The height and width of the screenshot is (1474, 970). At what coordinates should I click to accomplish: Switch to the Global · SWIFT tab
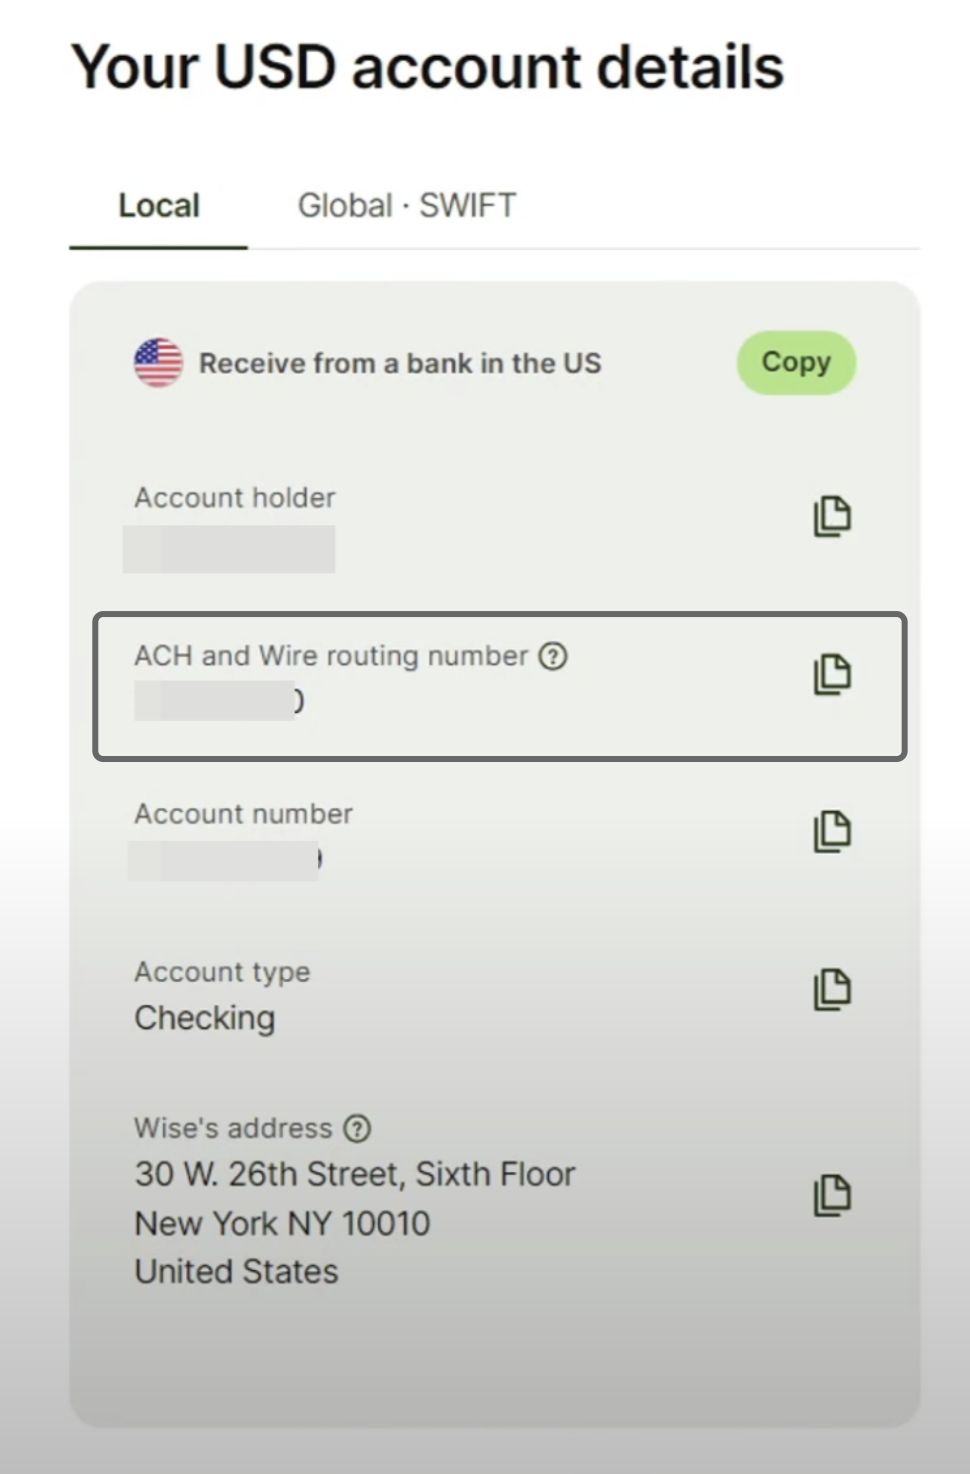407,205
